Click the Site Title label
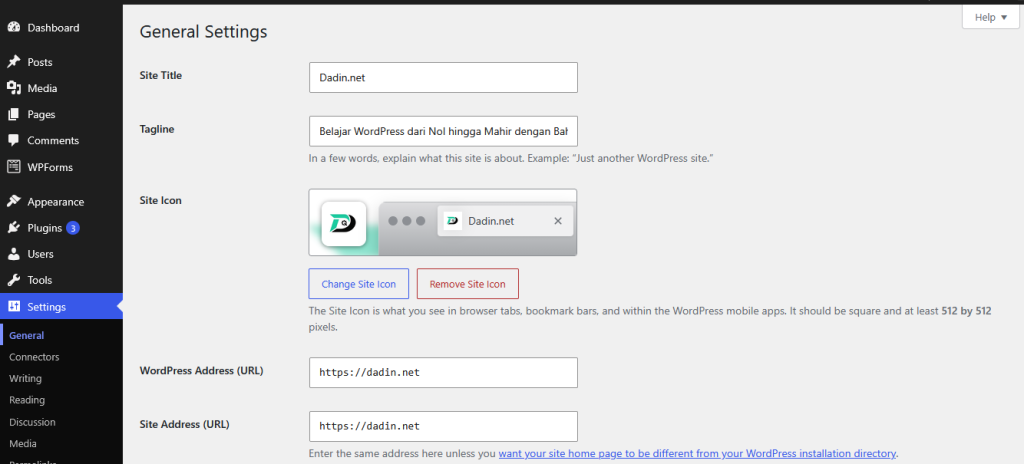1024x464 pixels. click(161, 75)
